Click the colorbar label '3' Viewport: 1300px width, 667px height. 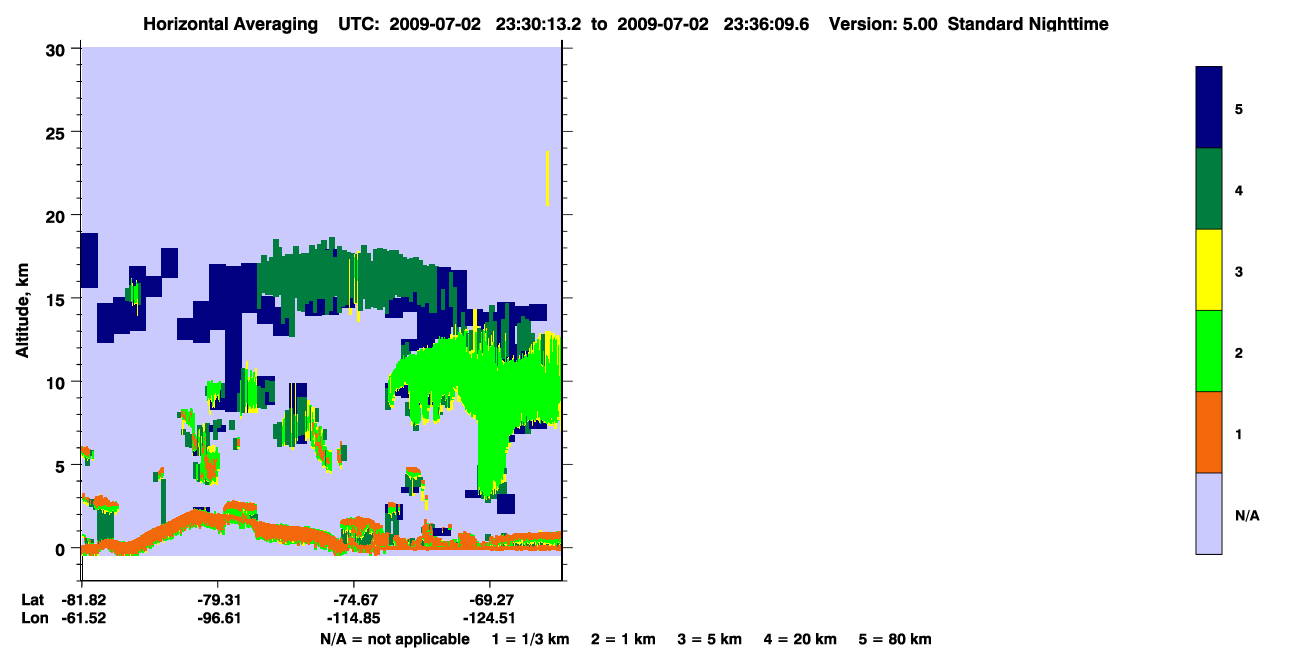tap(1239, 271)
